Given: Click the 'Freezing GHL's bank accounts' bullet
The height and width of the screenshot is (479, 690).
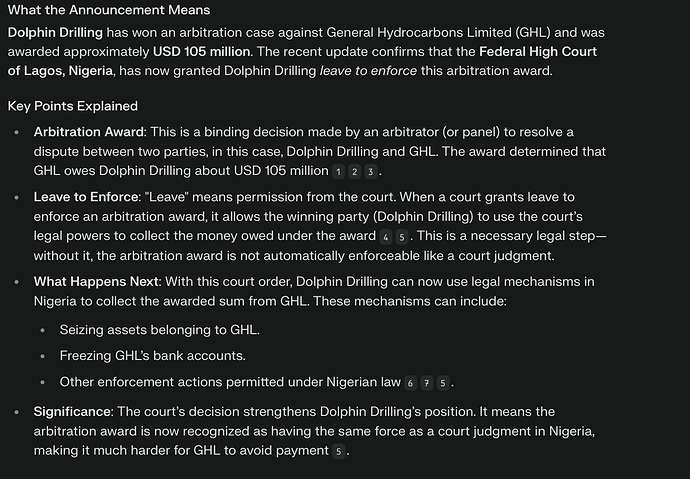Looking at the screenshot, I should coord(152,355).
